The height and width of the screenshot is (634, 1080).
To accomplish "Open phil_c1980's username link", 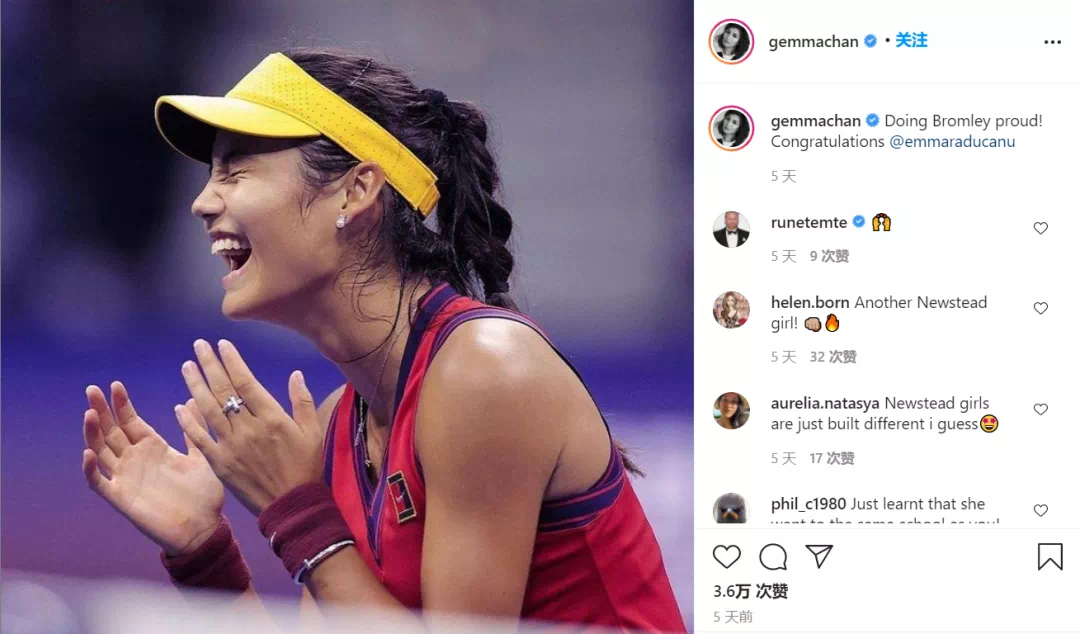I will point(808,504).
